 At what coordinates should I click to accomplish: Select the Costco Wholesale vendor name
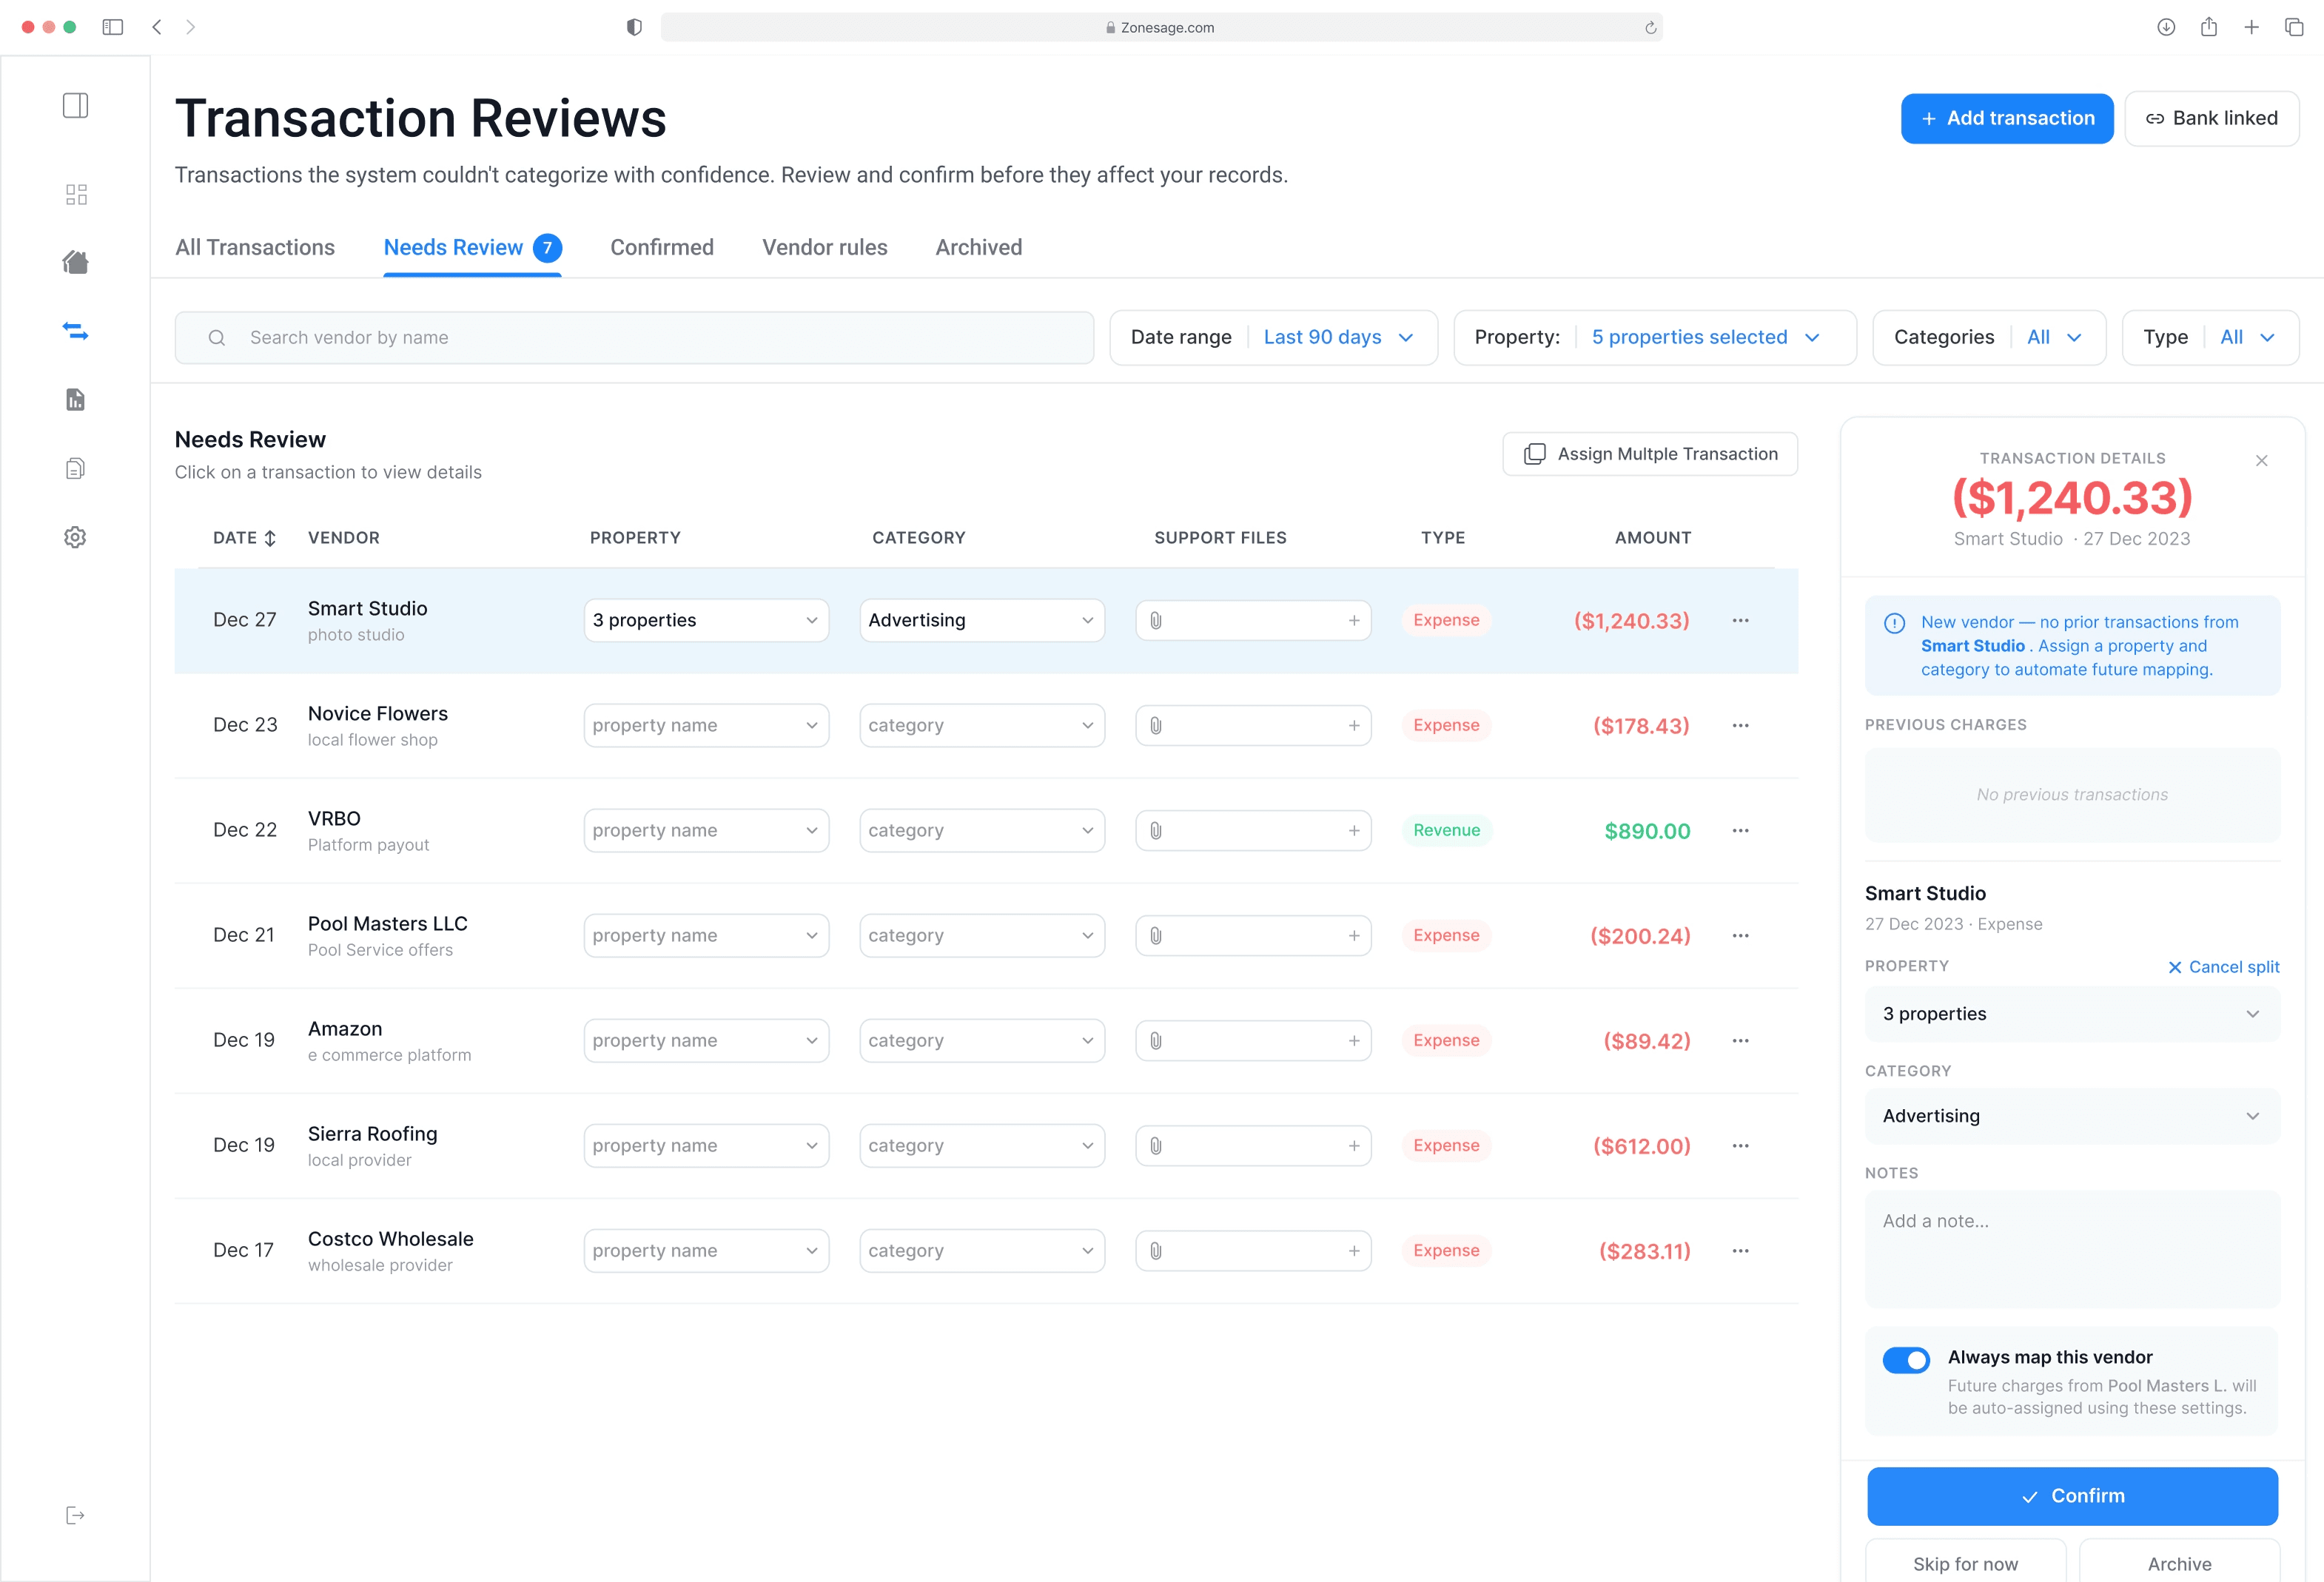coord(391,1239)
